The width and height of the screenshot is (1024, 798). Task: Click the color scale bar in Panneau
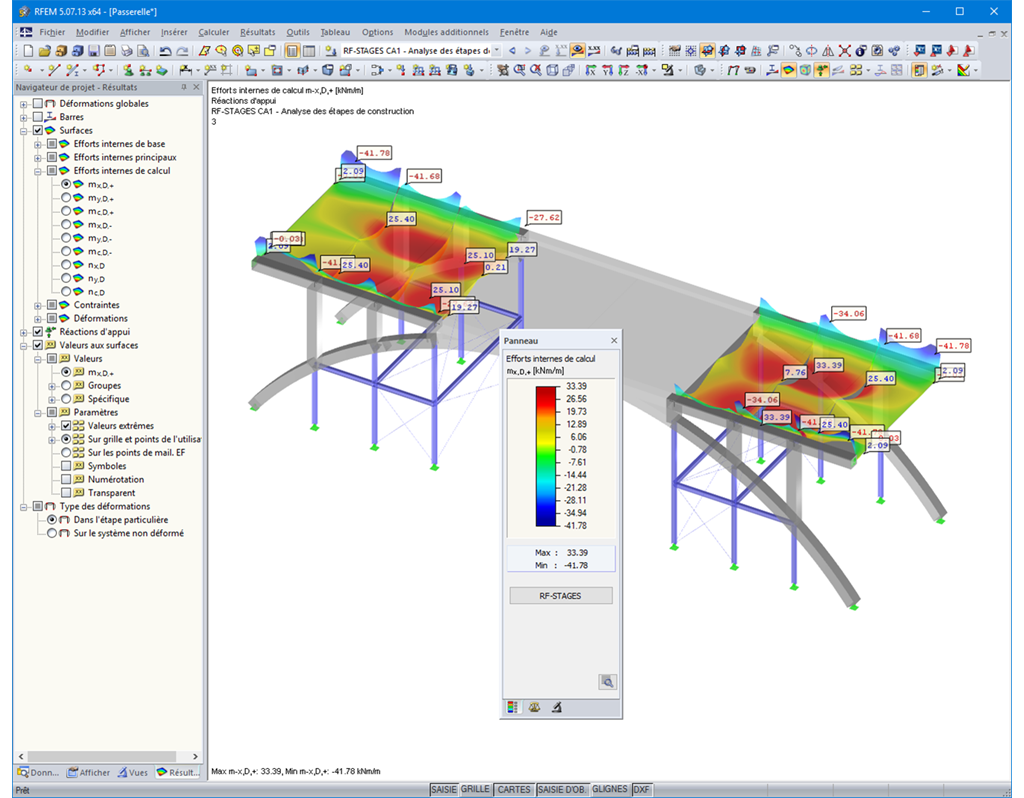pos(545,456)
